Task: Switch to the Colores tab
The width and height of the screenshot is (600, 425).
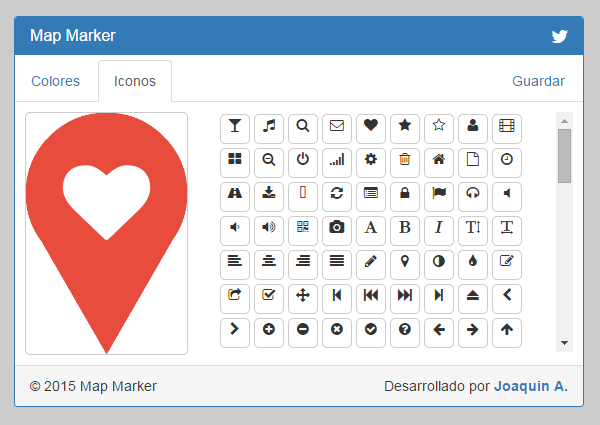Action: pyautogui.click(x=55, y=81)
